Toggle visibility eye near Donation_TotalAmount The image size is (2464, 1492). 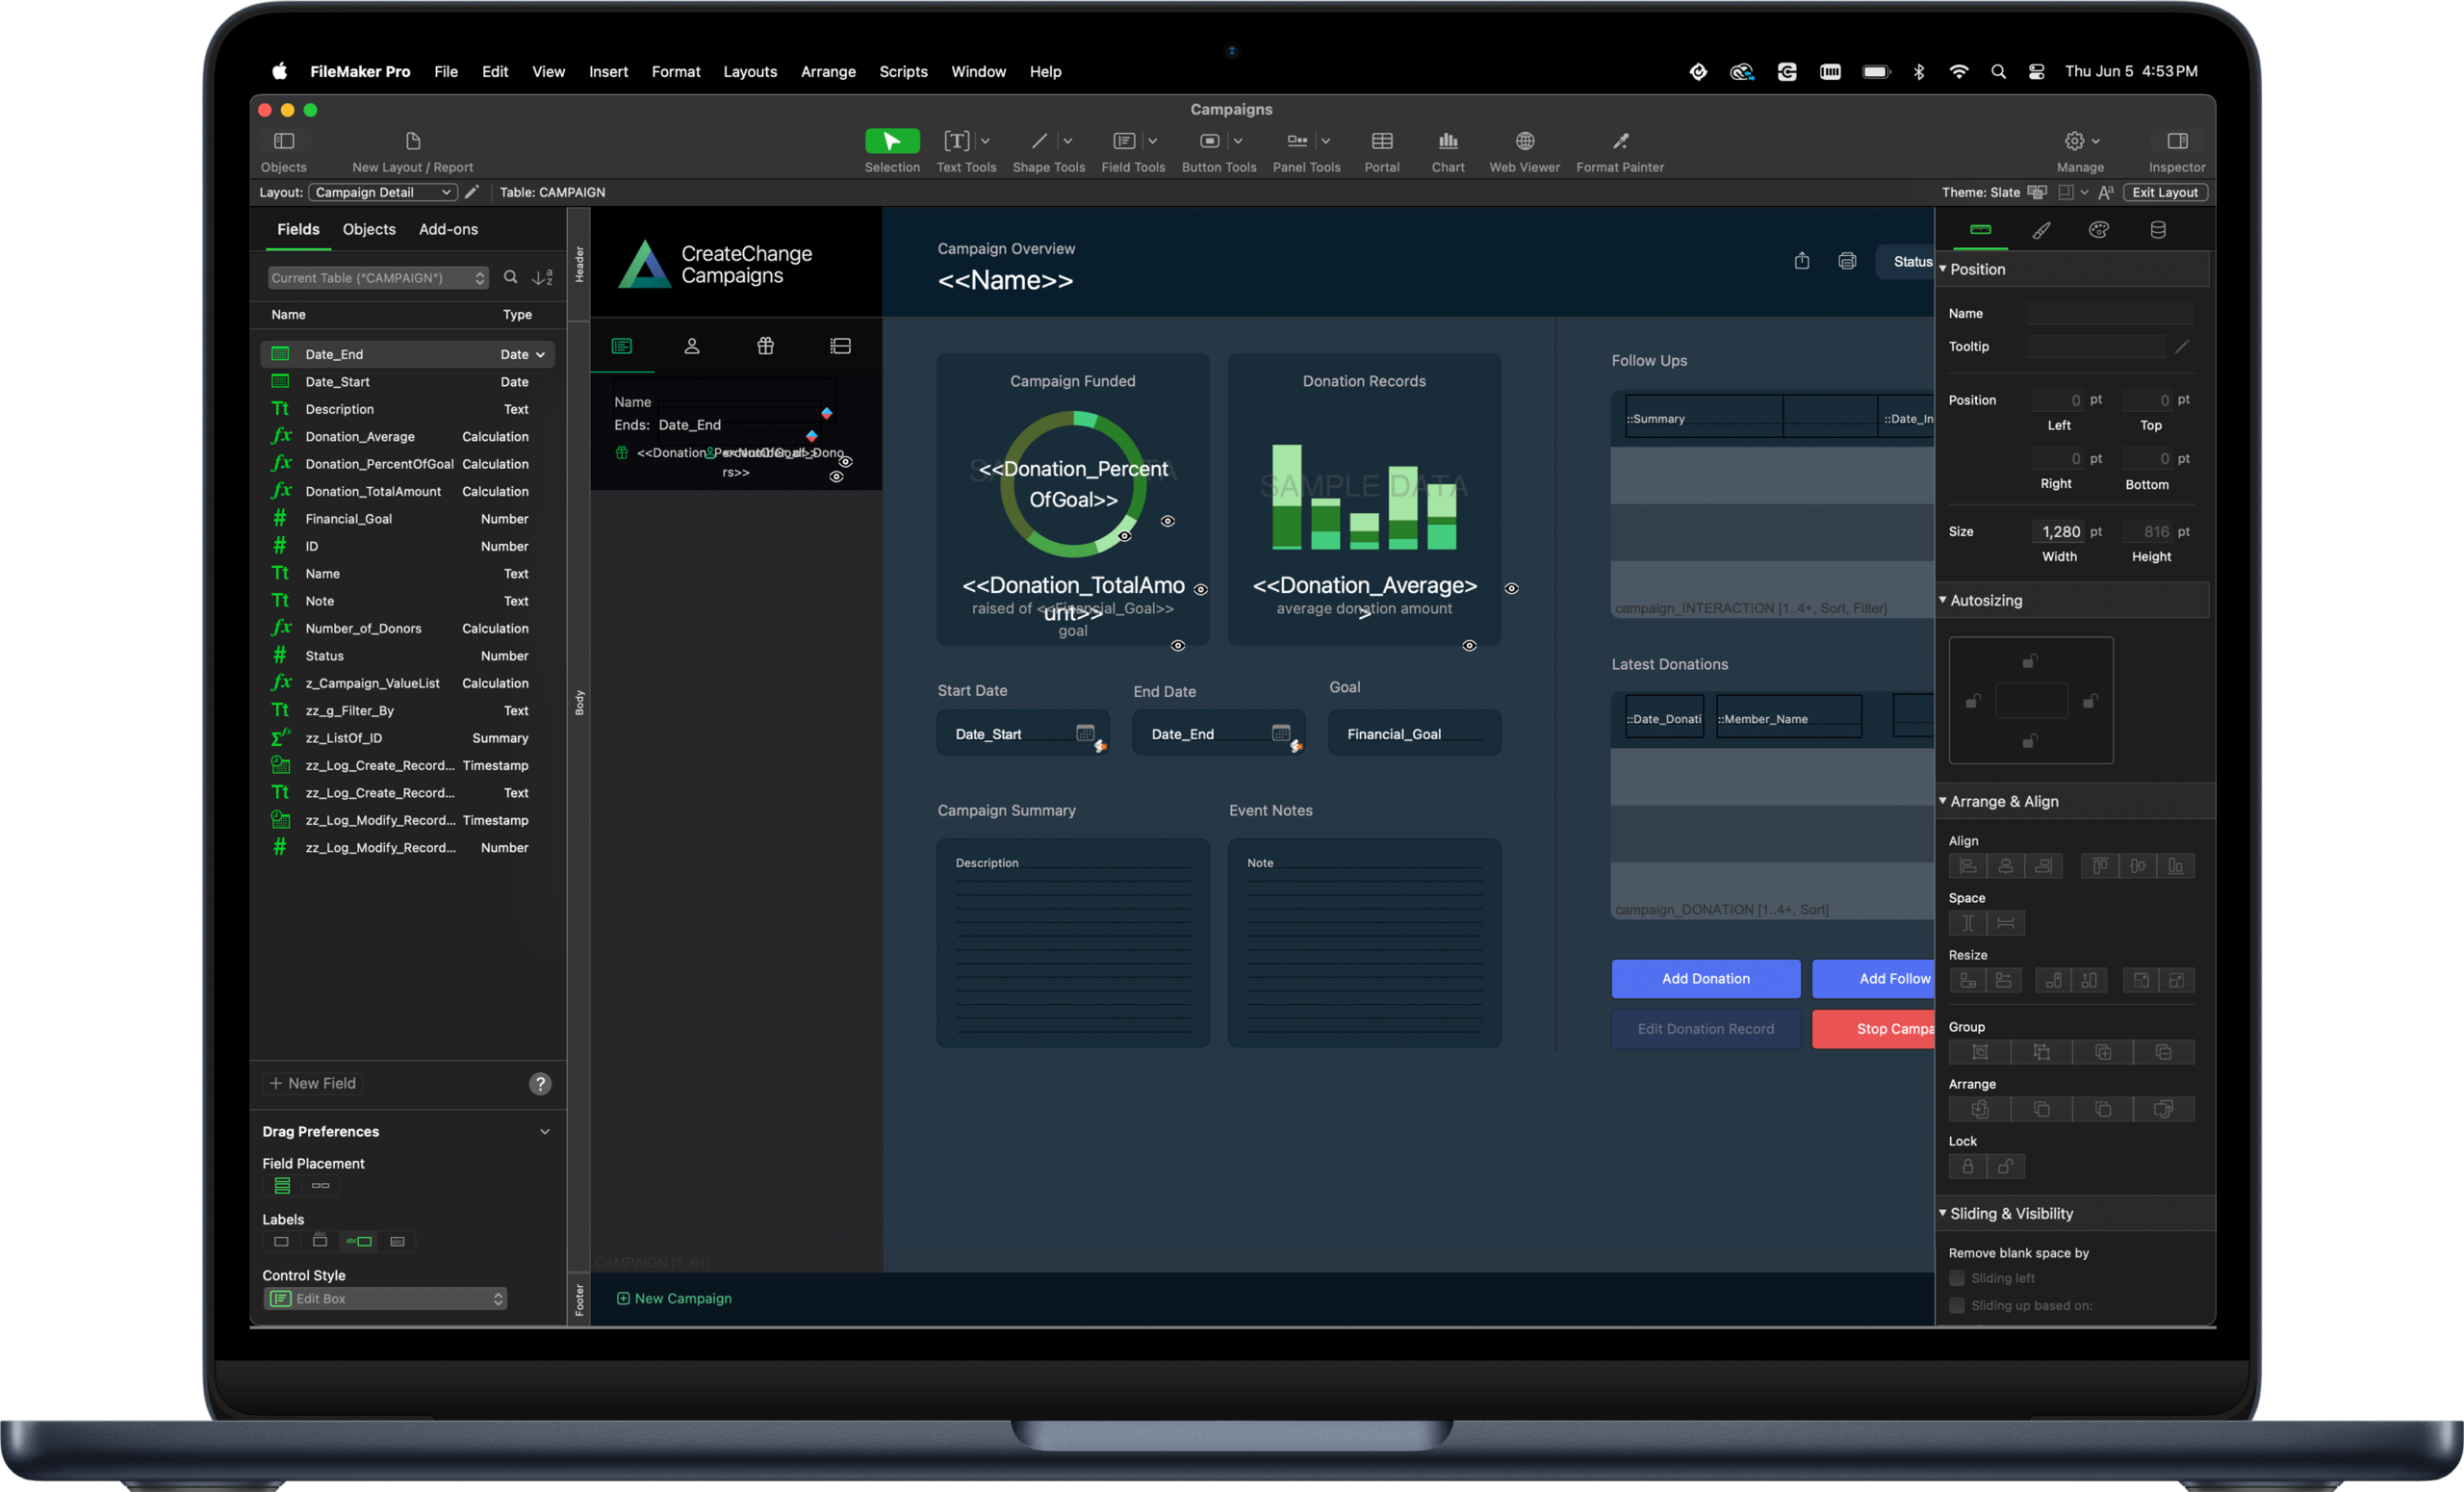click(x=1201, y=589)
